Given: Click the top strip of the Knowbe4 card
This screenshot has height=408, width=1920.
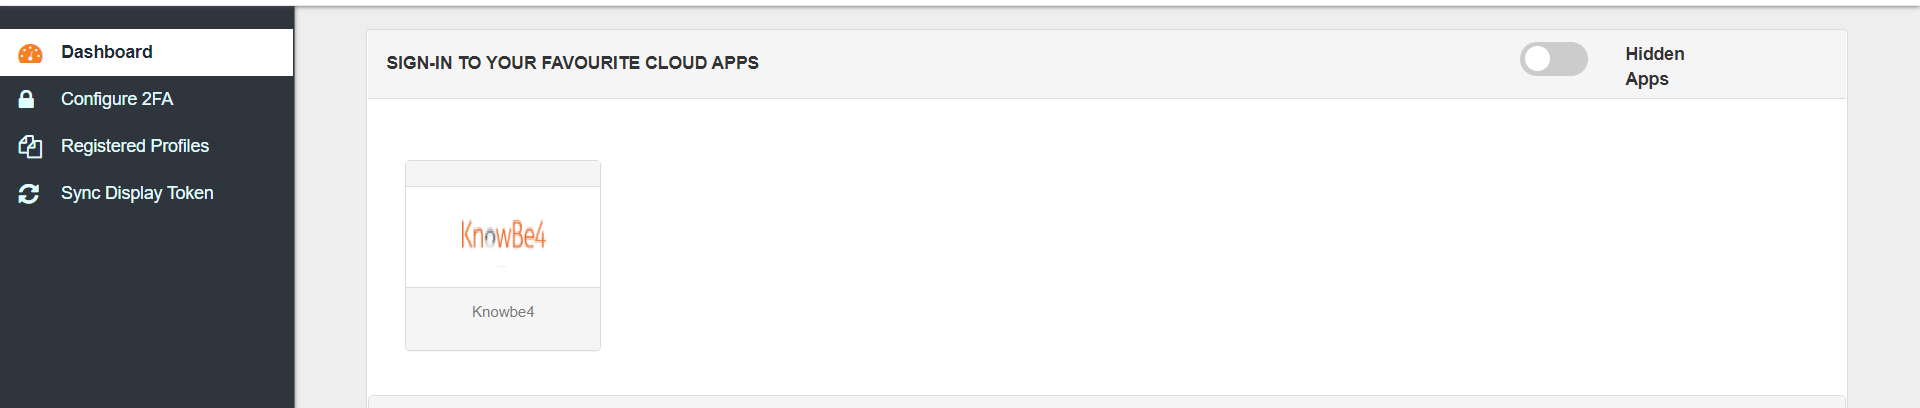Looking at the screenshot, I should [x=503, y=174].
